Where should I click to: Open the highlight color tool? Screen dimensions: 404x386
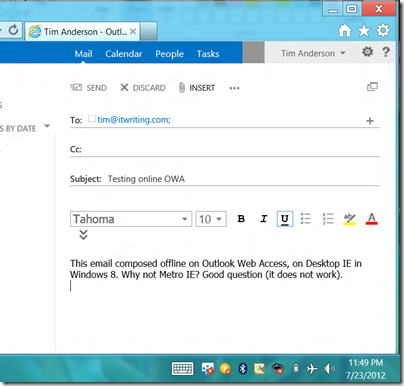(x=350, y=219)
